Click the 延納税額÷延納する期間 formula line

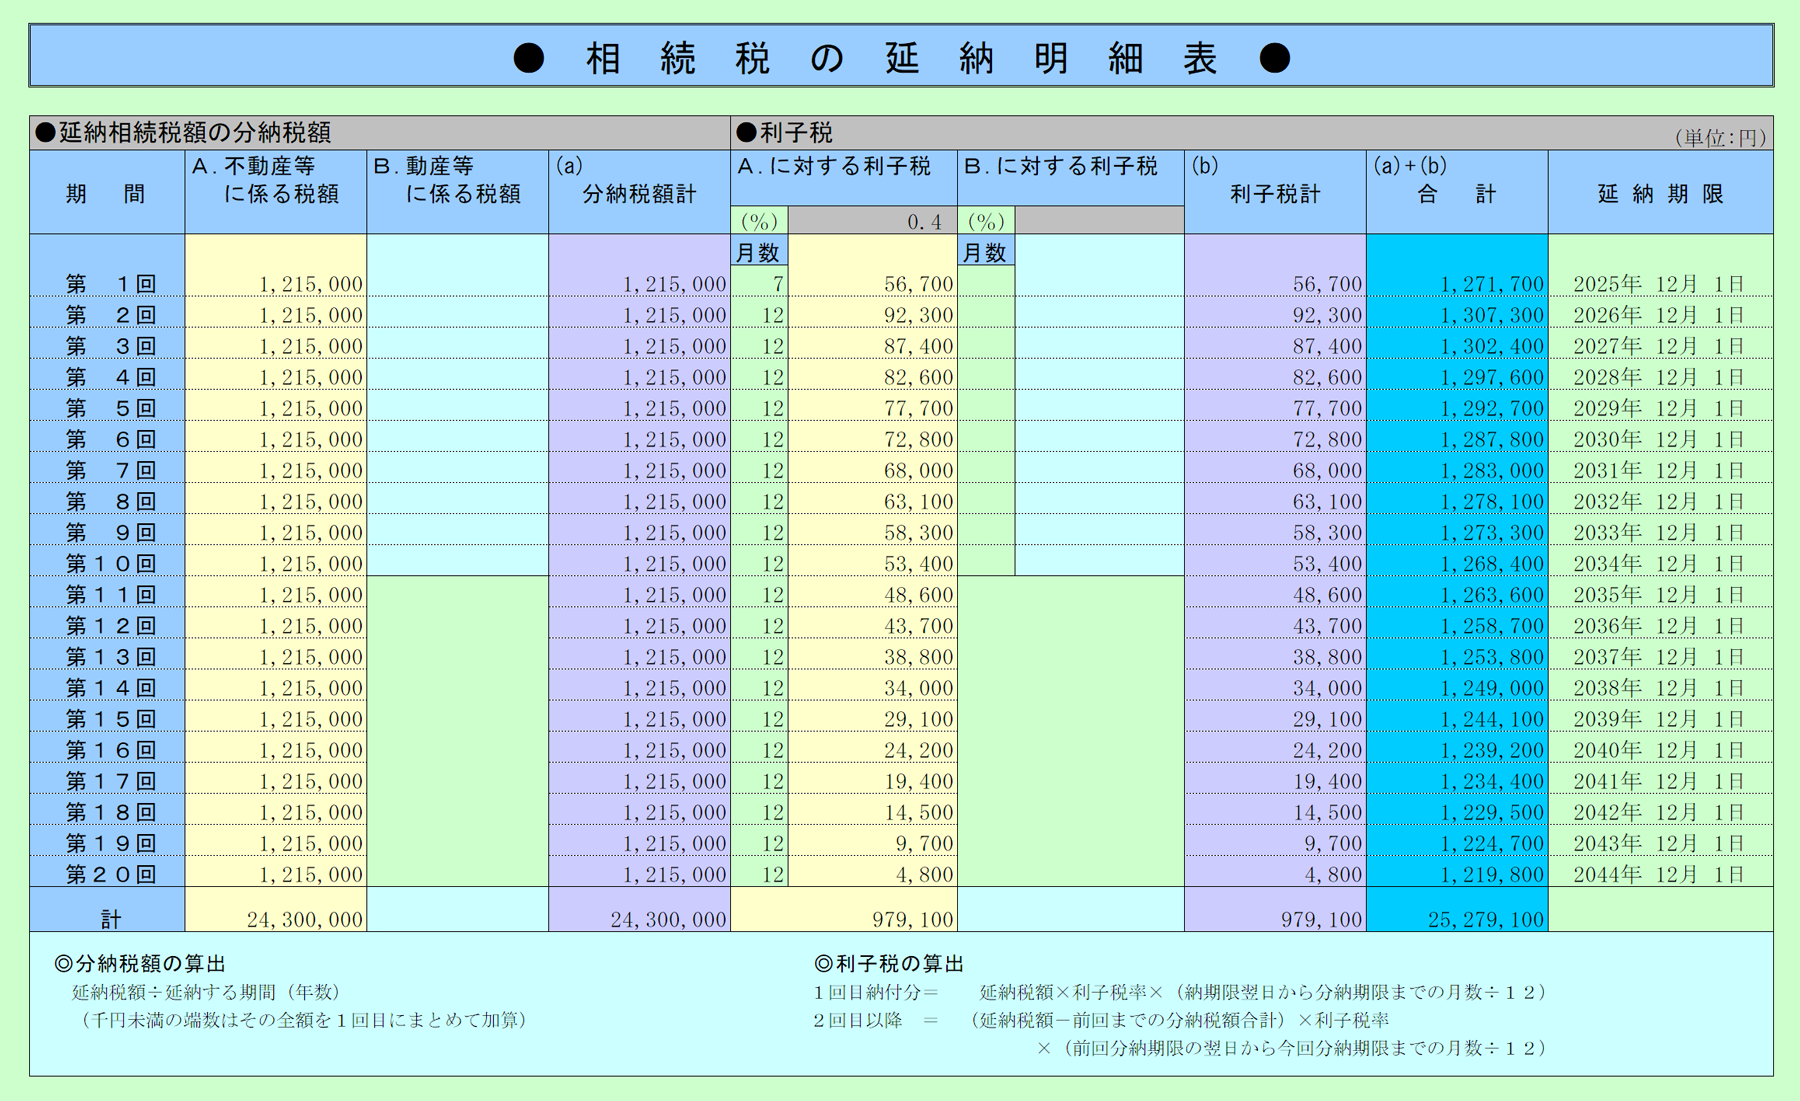tap(206, 992)
